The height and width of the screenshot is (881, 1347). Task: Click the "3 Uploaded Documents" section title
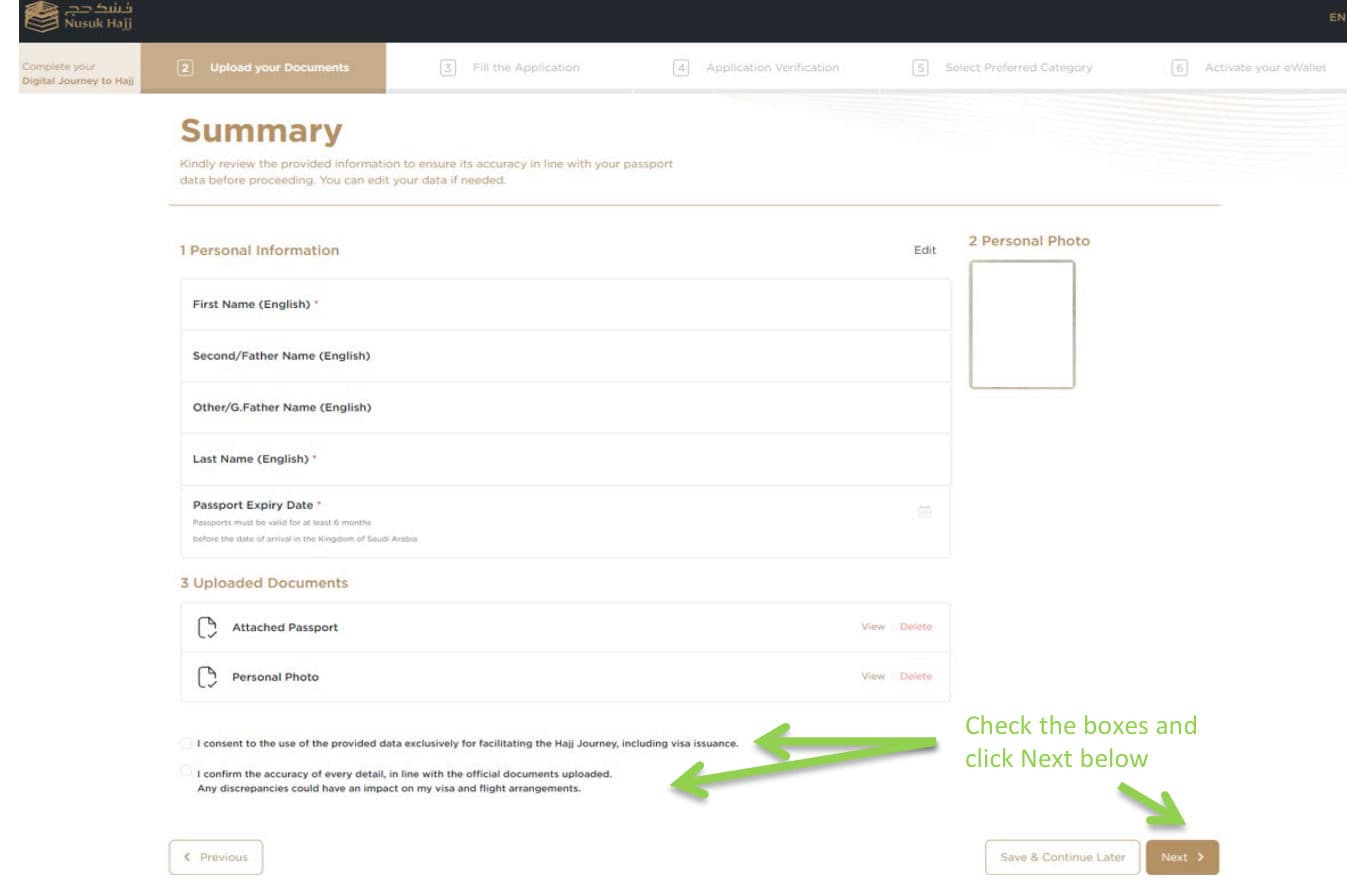pyautogui.click(x=264, y=583)
